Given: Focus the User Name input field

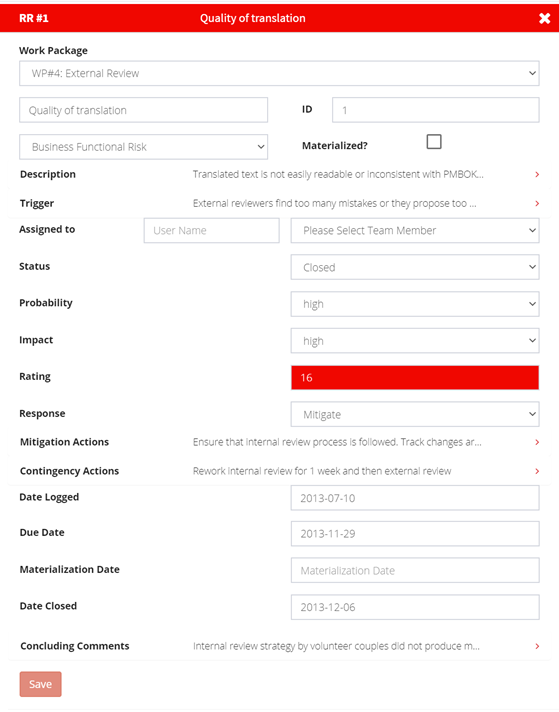Looking at the screenshot, I should [x=212, y=230].
